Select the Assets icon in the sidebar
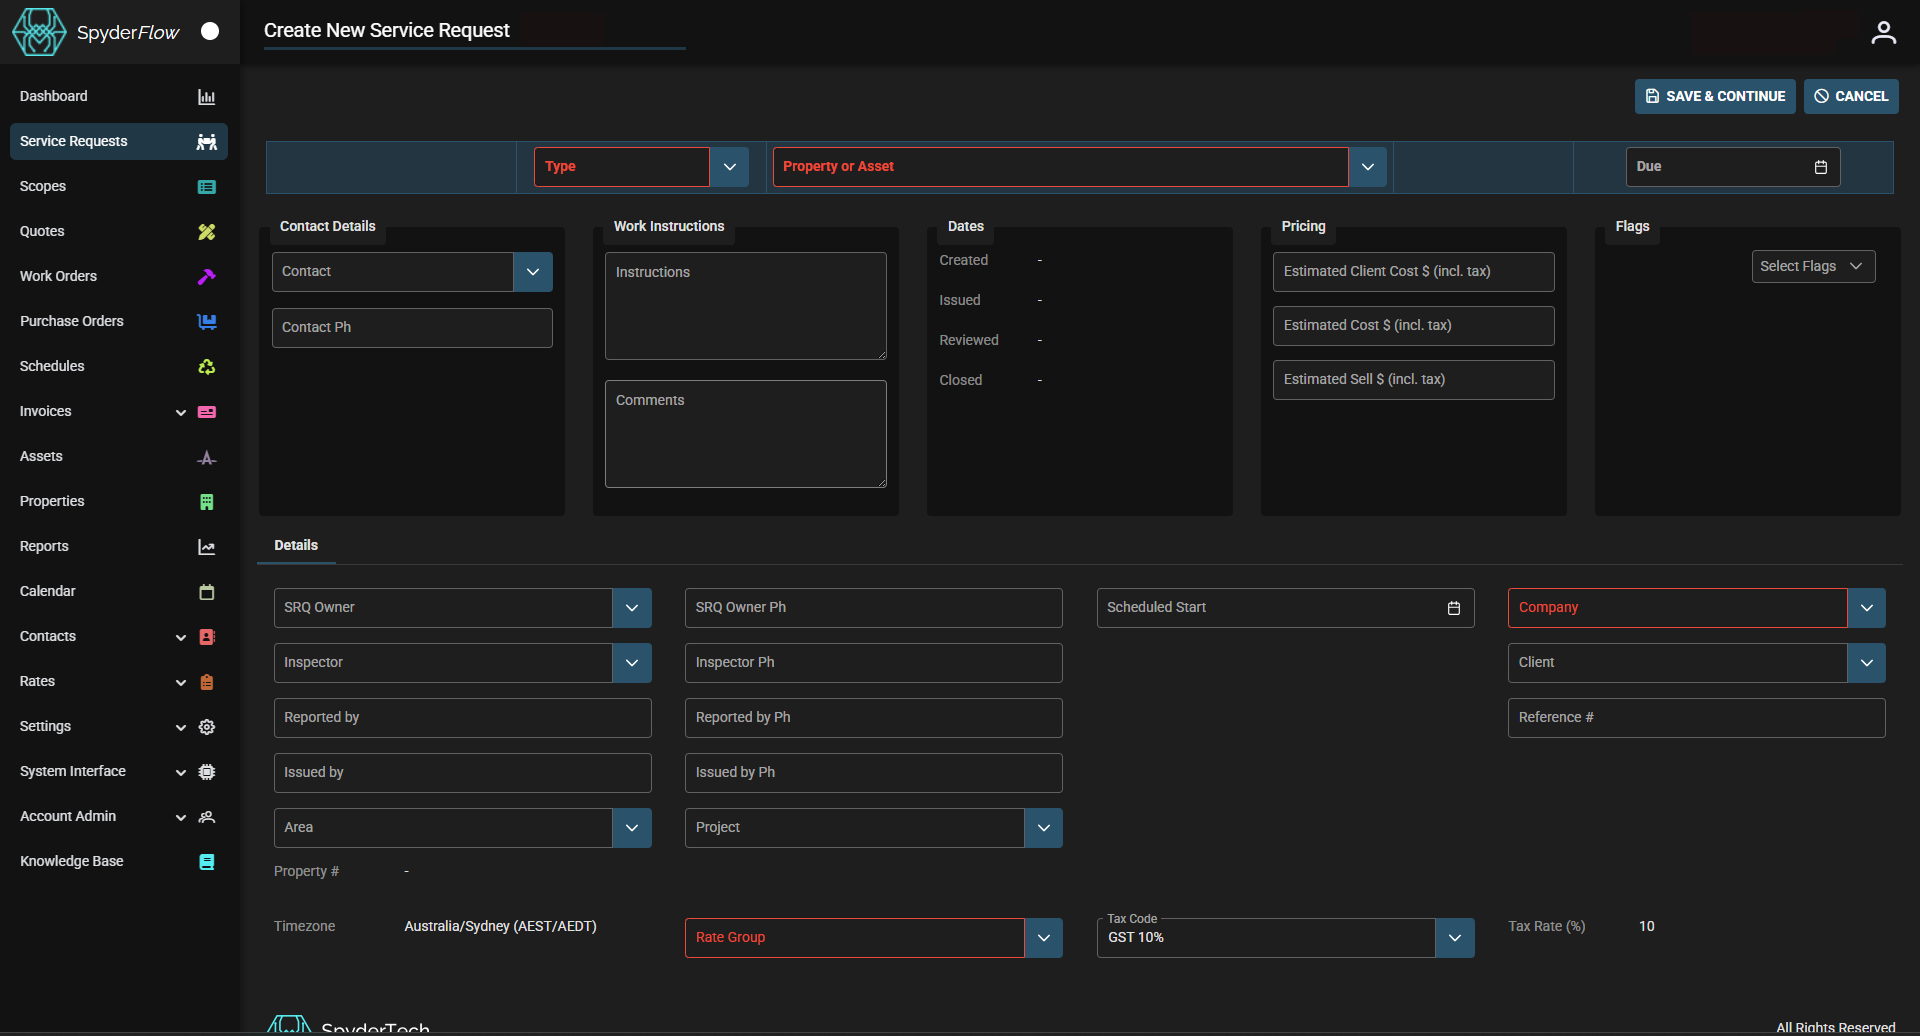The height and width of the screenshot is (1036, 1920). 206,457
